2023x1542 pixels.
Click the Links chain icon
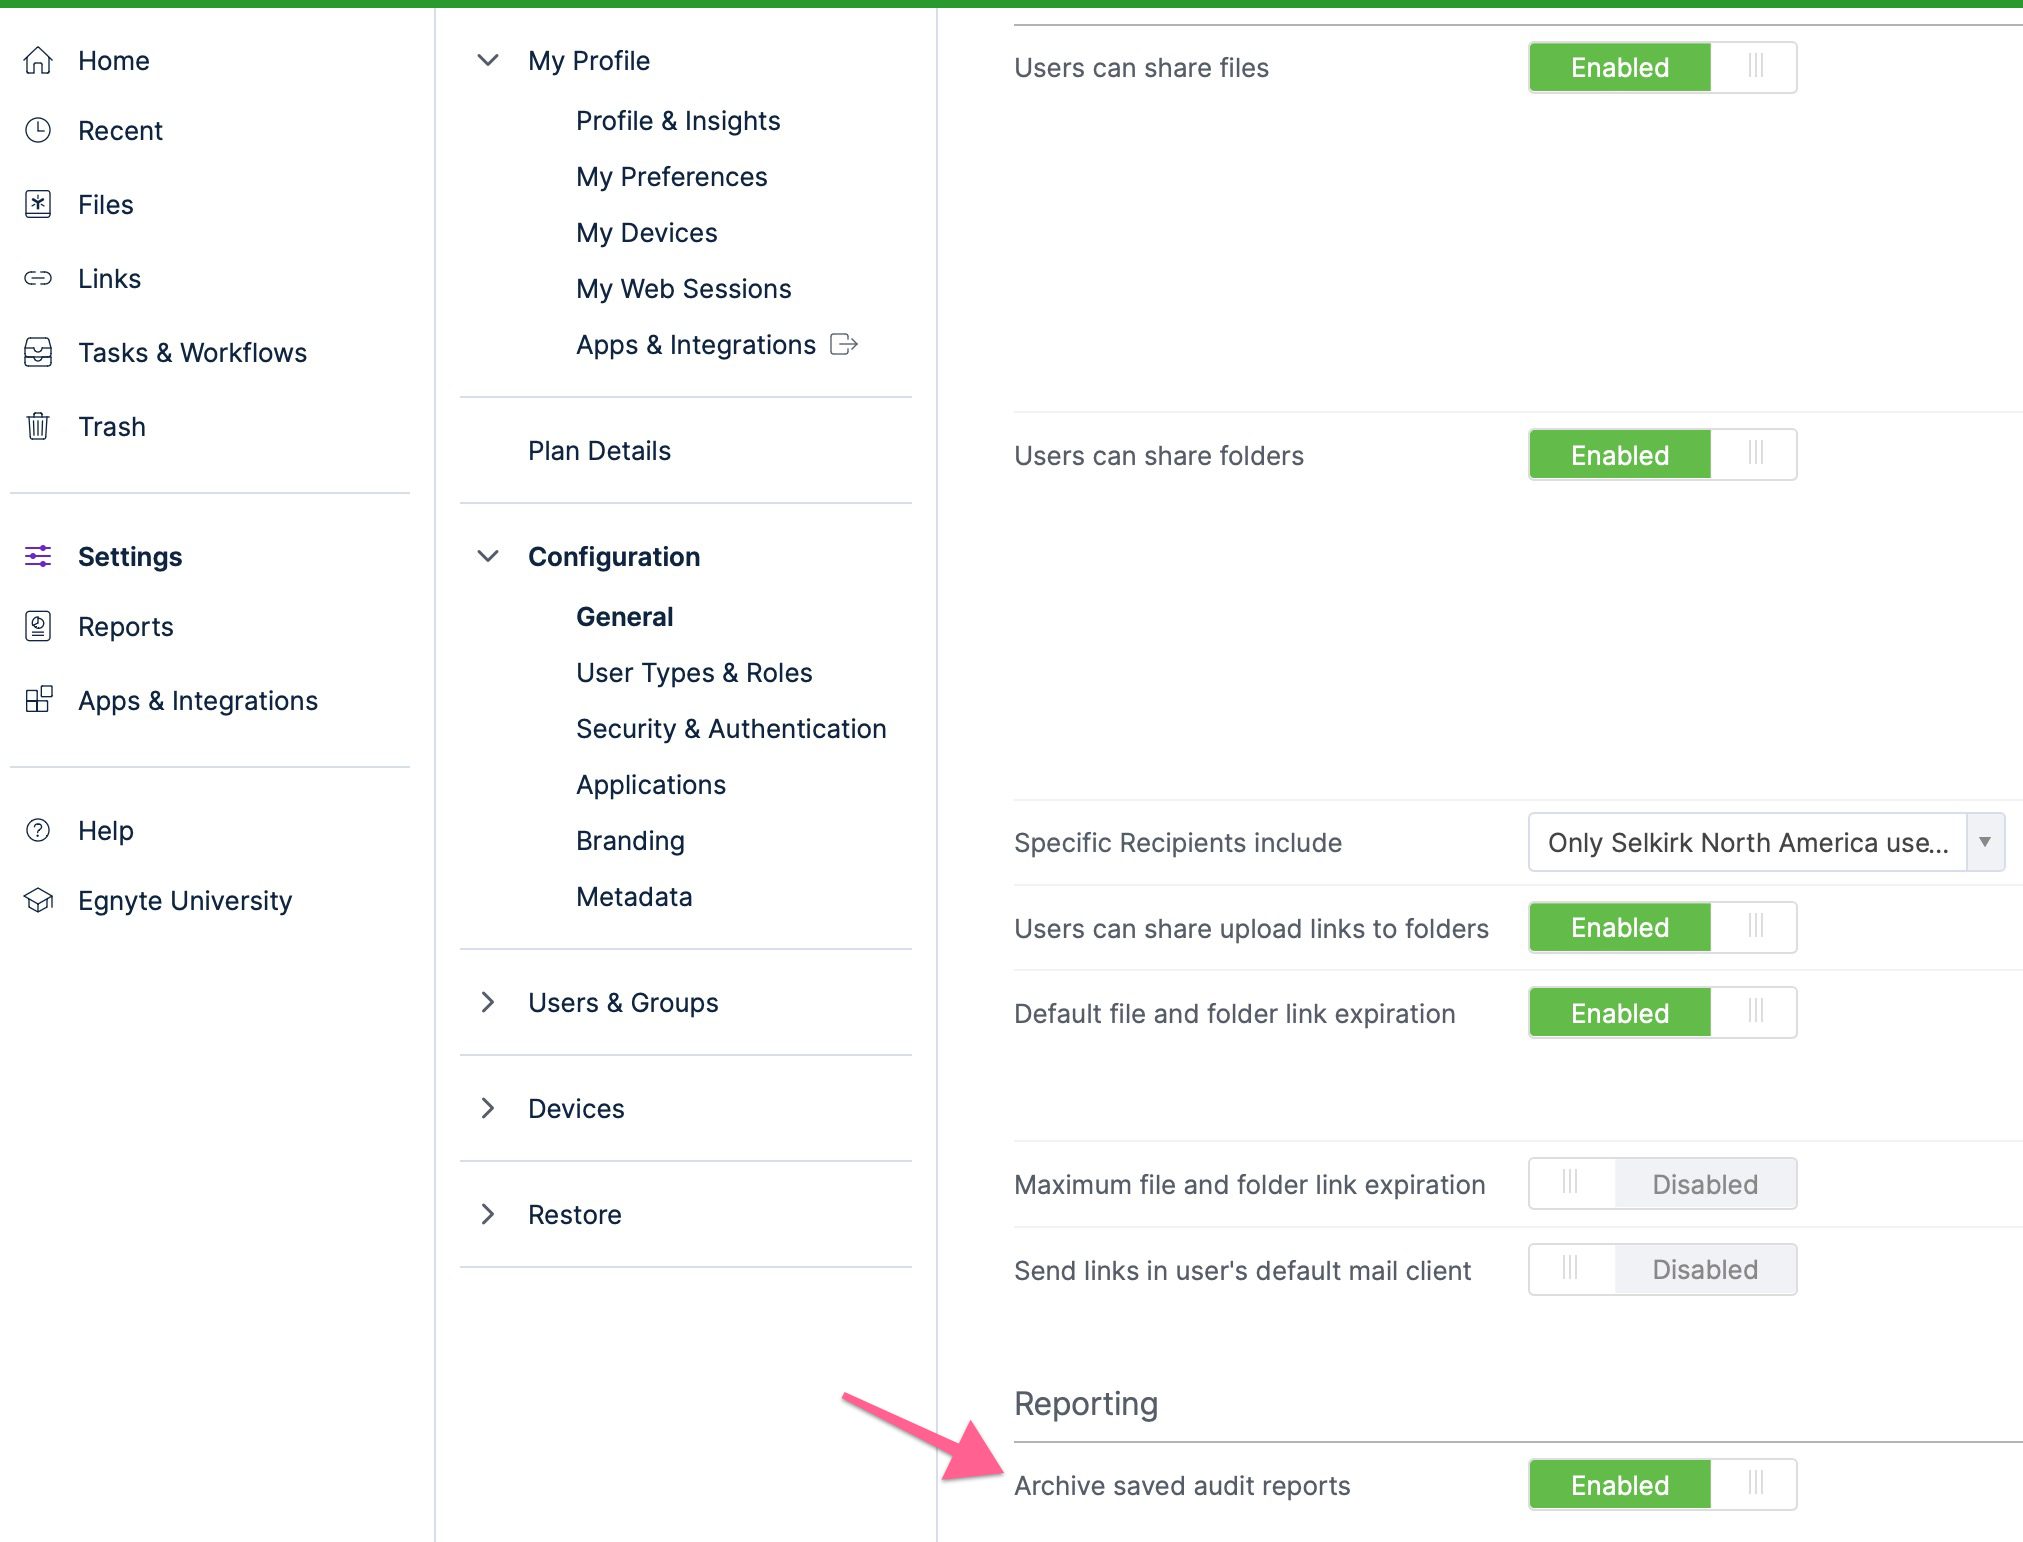38,278
